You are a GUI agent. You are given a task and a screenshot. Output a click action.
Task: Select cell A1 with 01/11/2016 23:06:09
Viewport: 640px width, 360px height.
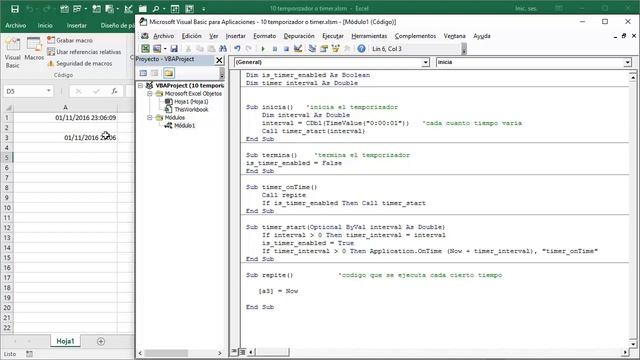[x=66, y=118]
